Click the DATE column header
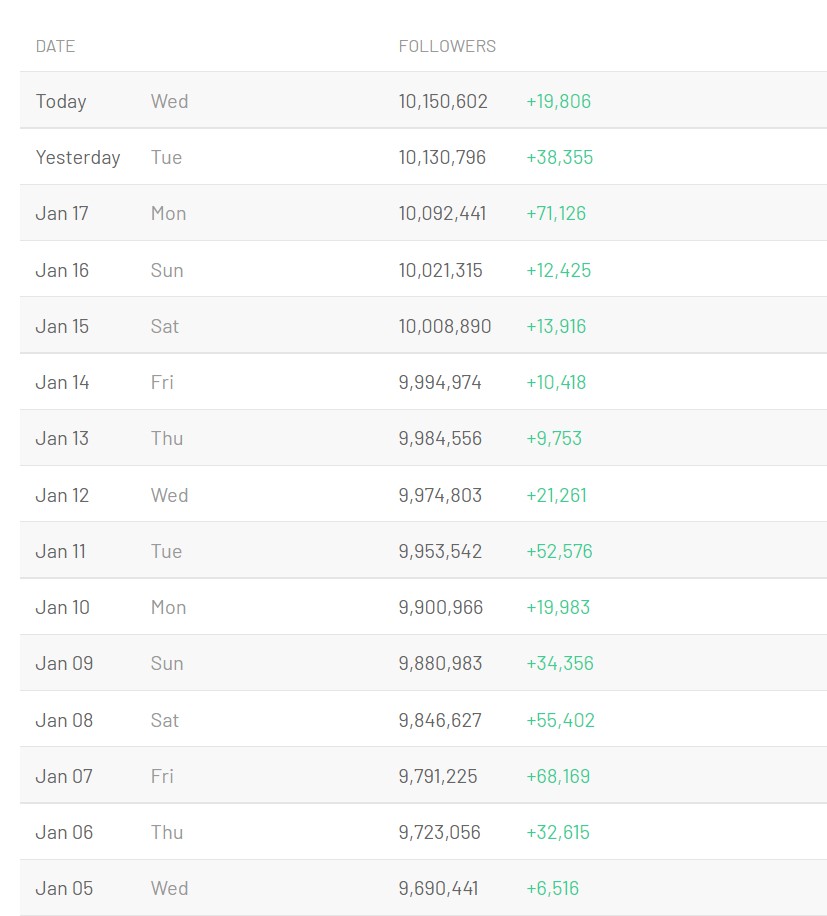The height and width of the screenshot is (916, 827). click(55, 46)
